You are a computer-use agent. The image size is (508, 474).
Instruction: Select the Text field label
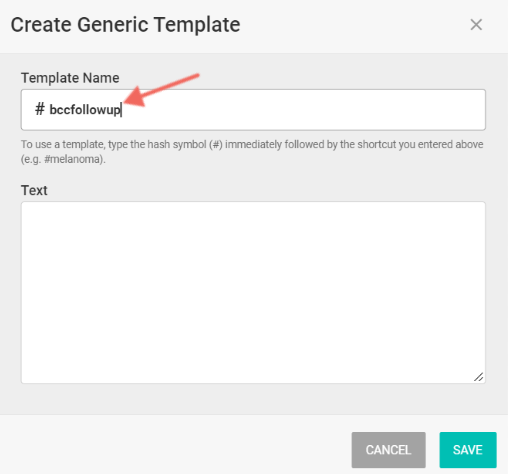[x=34, y=190]
